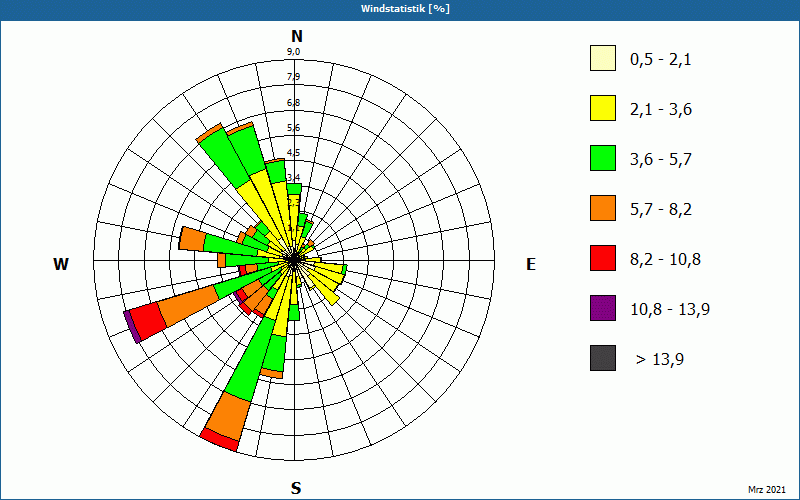Click the purple 10,8 - 13,9 legend swatch
Image resolution: width=800 pixels, height=500 pixels.
click(x=603, y=308)
